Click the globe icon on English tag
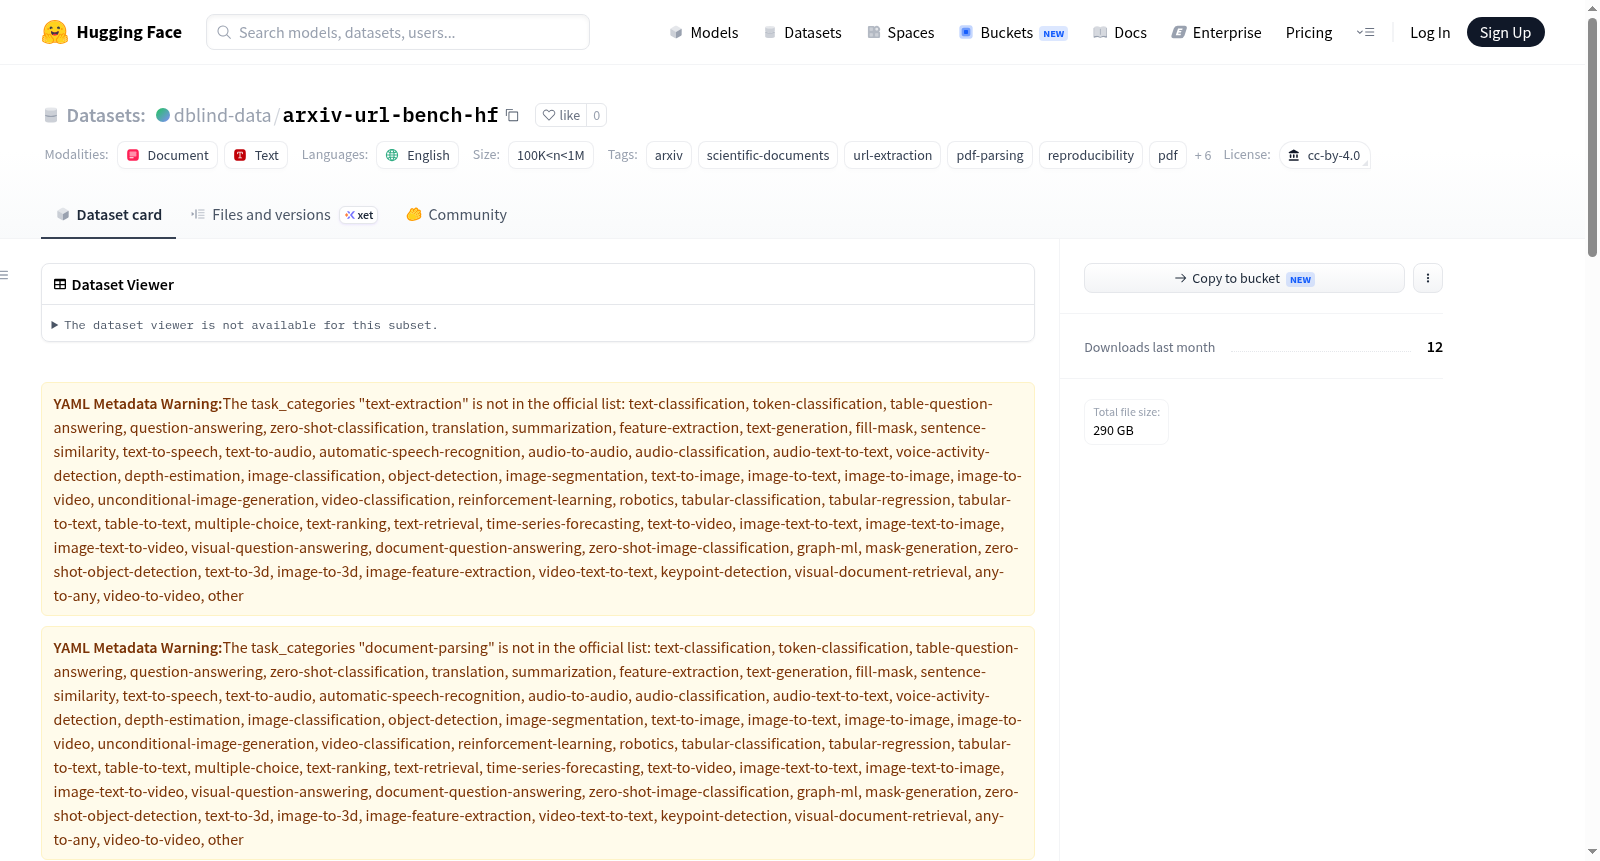Viewport: 1600px width, 861px height. pos(392,155)
